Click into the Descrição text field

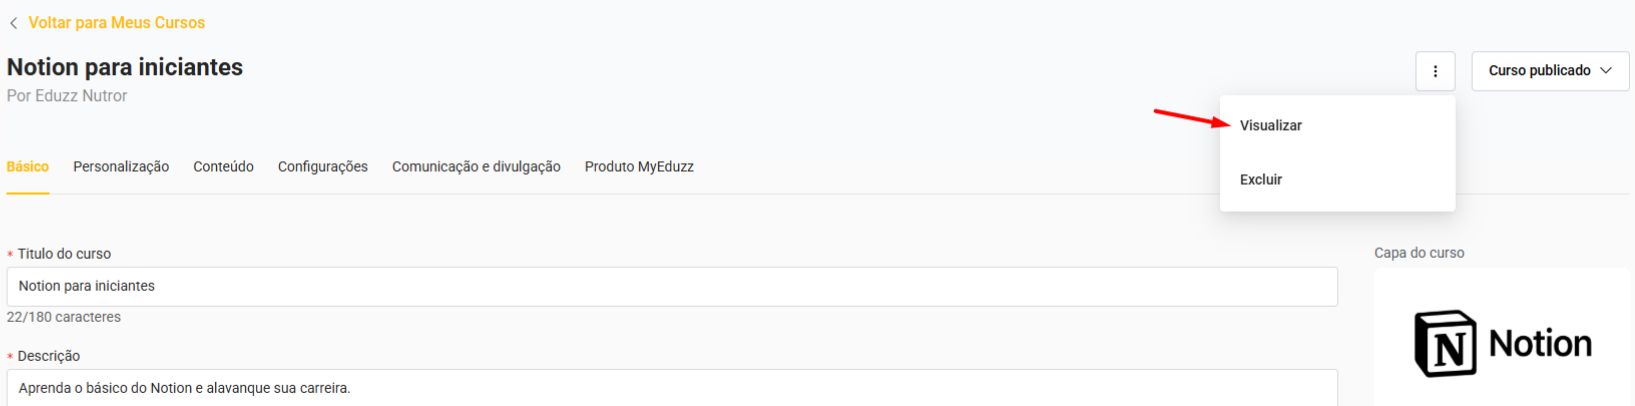tap(672, 388)
